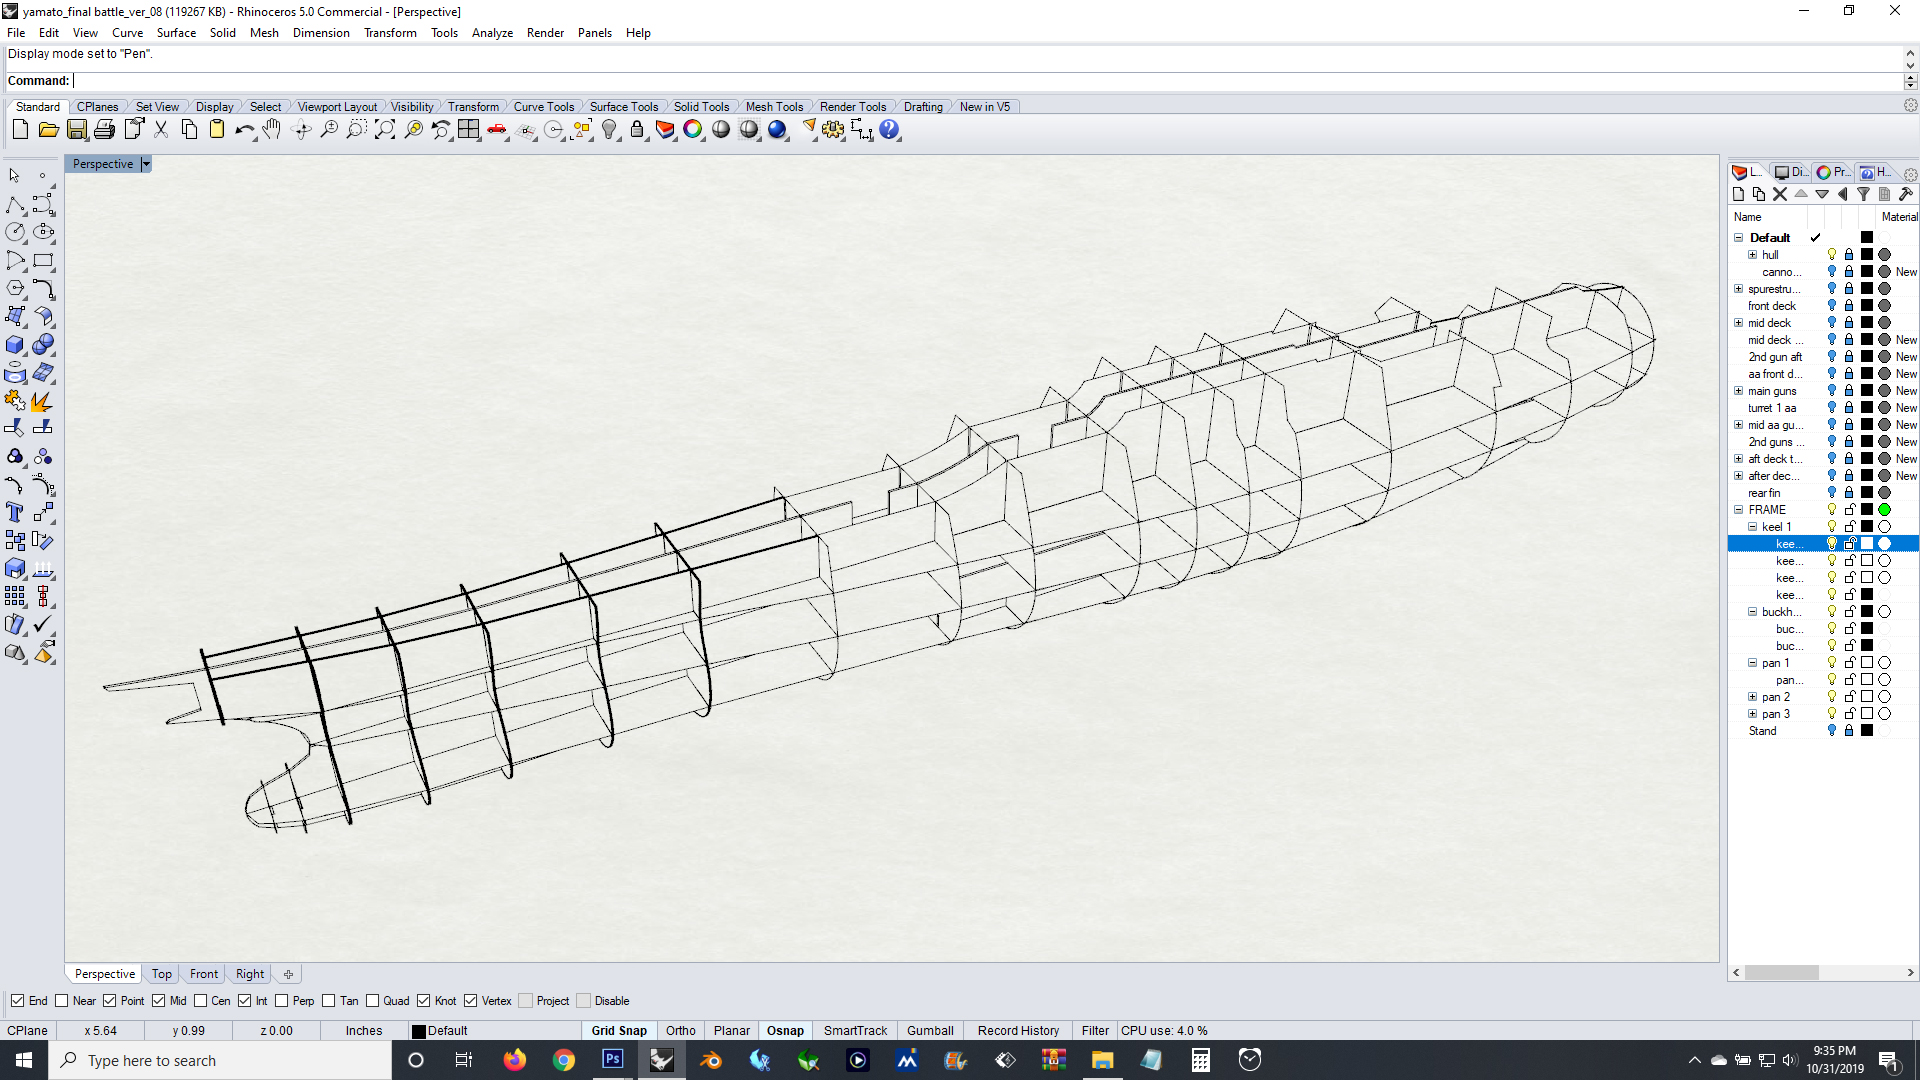Select the Polyline tool in left toolbar
1920x1080 pixels.
15,205
